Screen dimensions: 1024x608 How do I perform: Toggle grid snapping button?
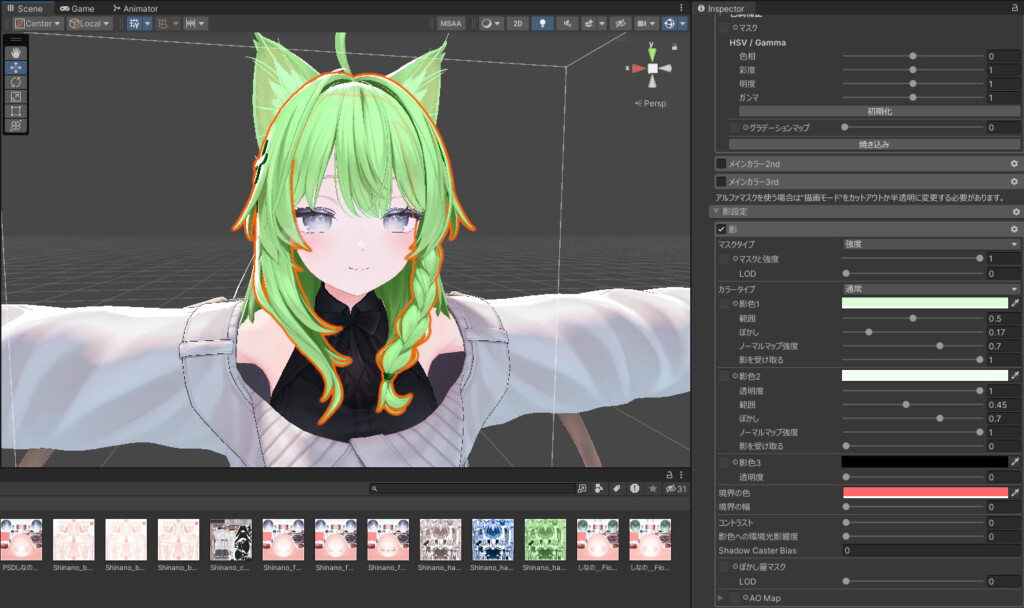(x=163, y=24)
